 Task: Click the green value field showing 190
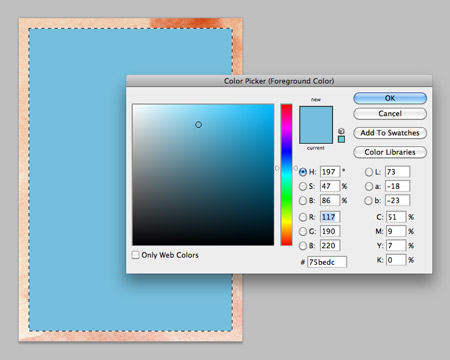330,231
